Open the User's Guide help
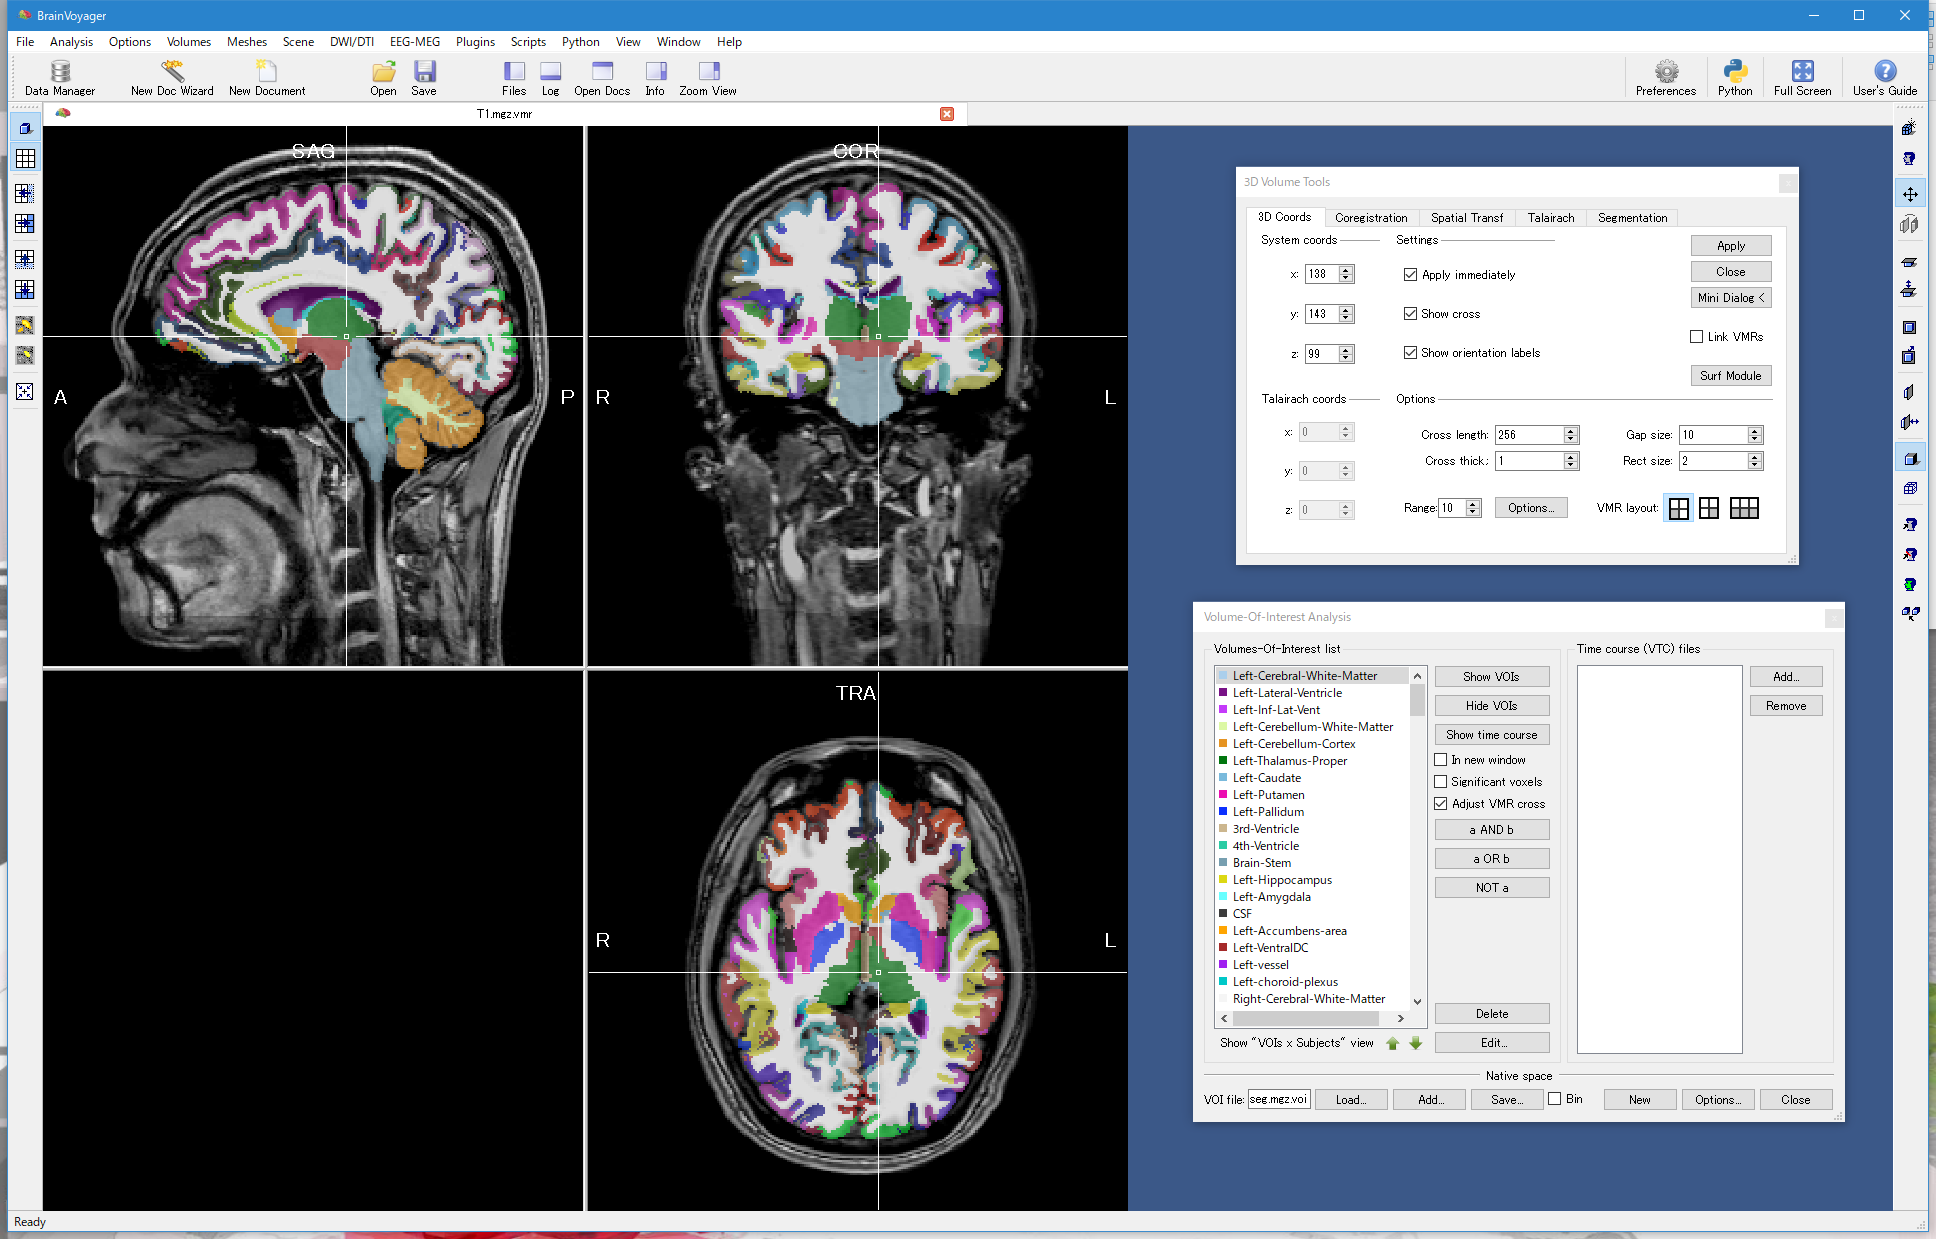Viewport: 1936px width, 1239px height. (1885, 77)
